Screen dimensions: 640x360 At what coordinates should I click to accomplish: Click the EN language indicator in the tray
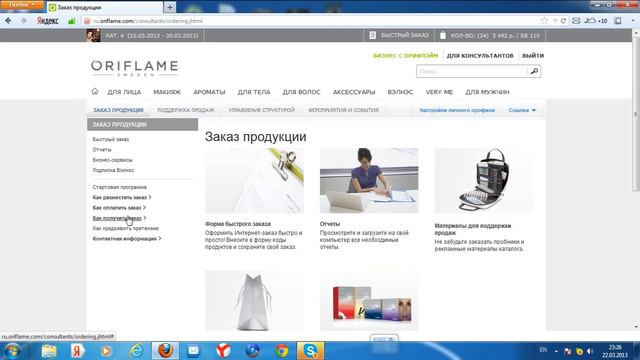(x=543, y=350)
